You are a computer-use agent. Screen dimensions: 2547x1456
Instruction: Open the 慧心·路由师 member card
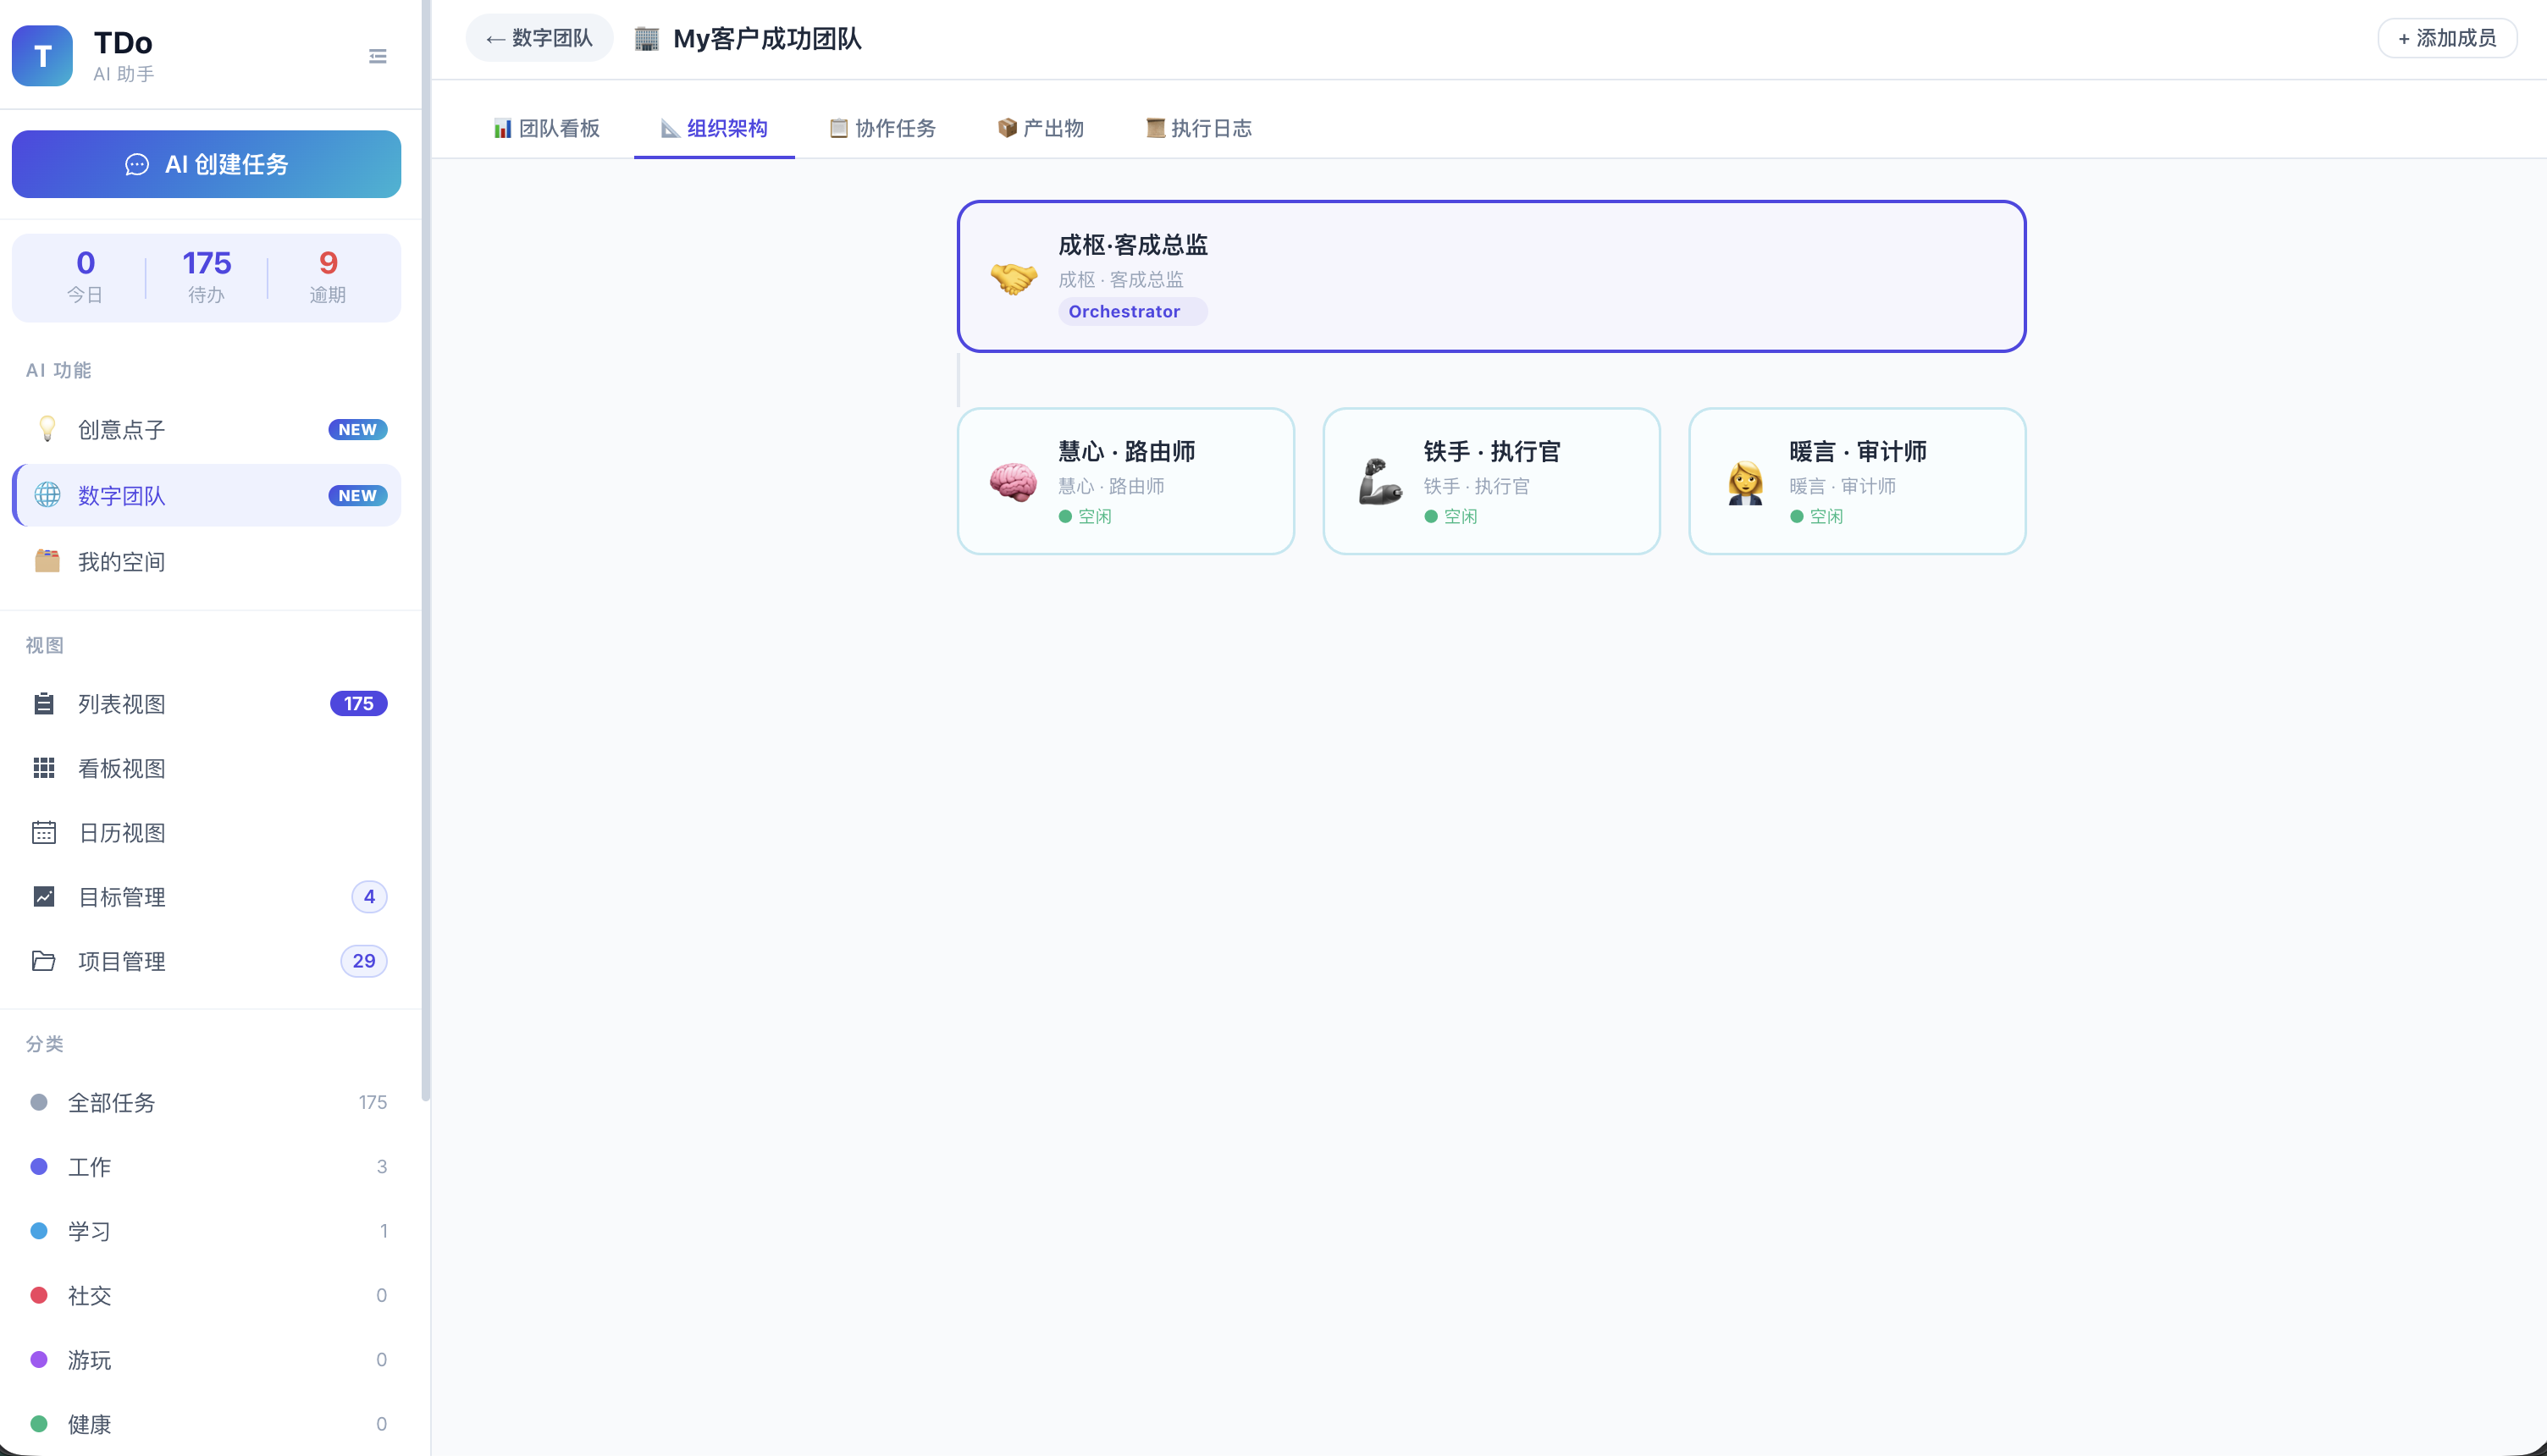1126,481
